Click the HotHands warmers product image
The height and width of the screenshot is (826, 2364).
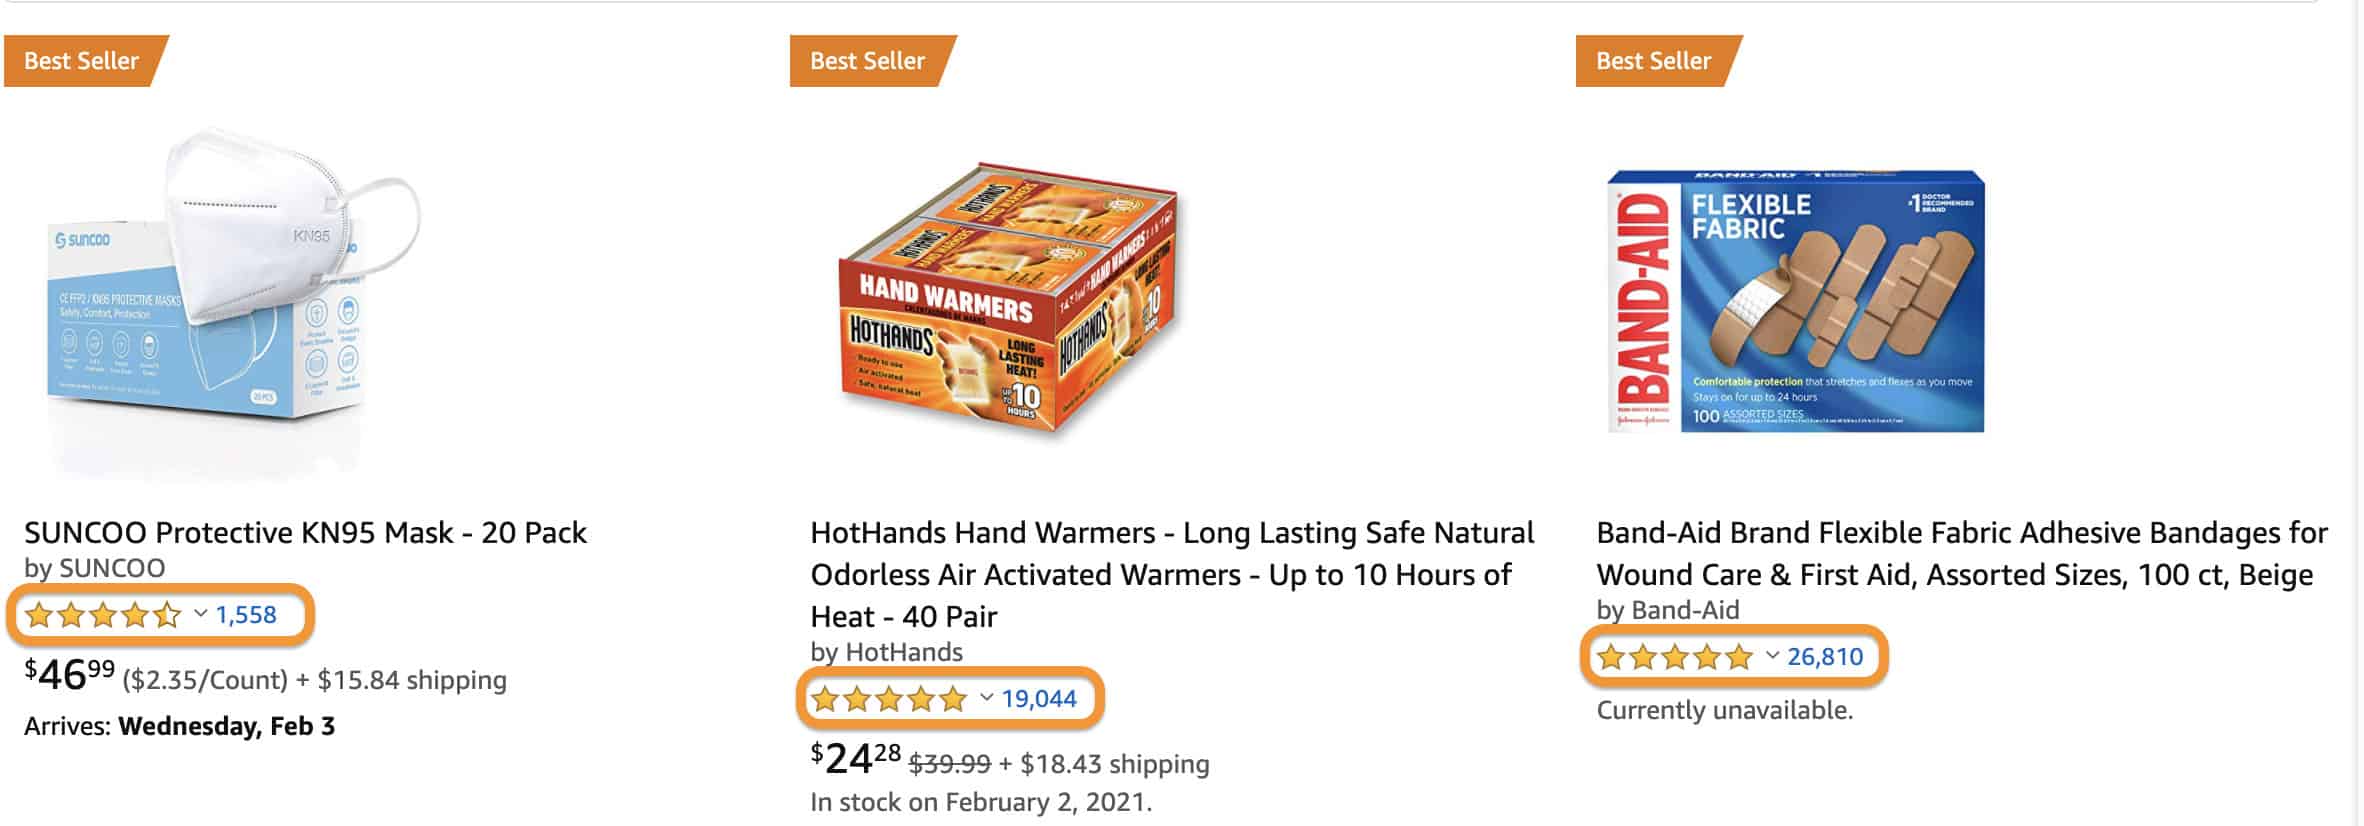pyautogui.click(x=1000, y=300)
